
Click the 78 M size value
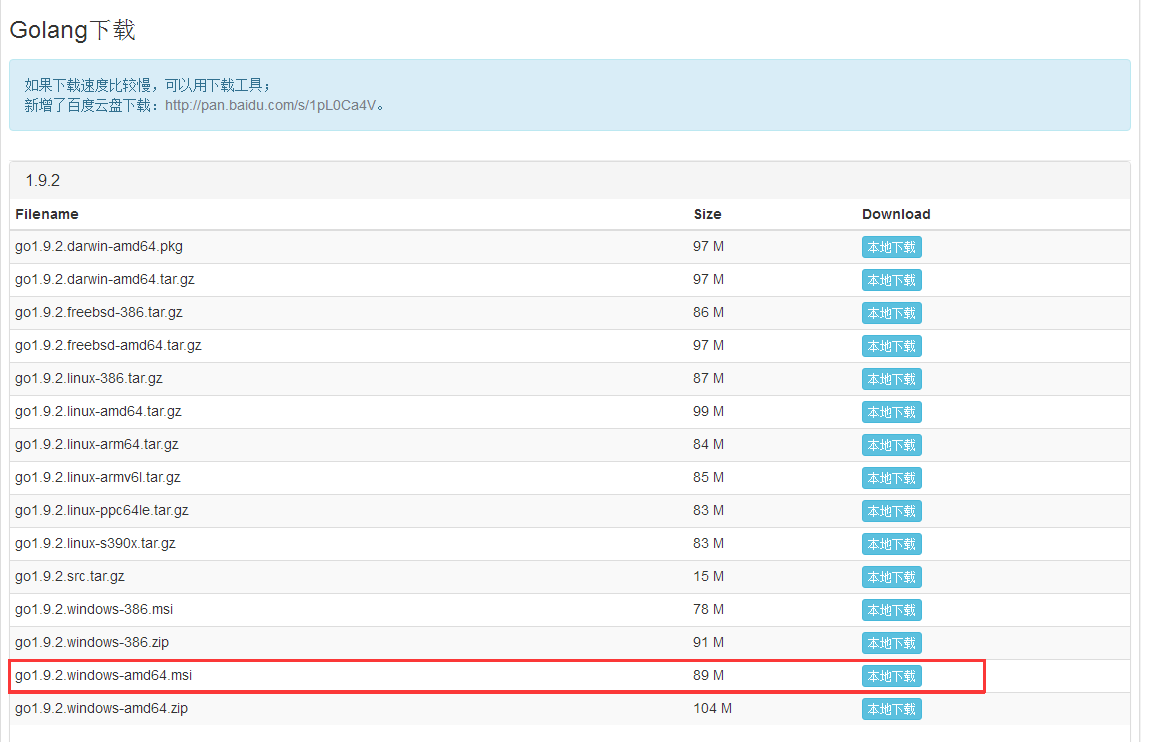(x=708, y=610)
